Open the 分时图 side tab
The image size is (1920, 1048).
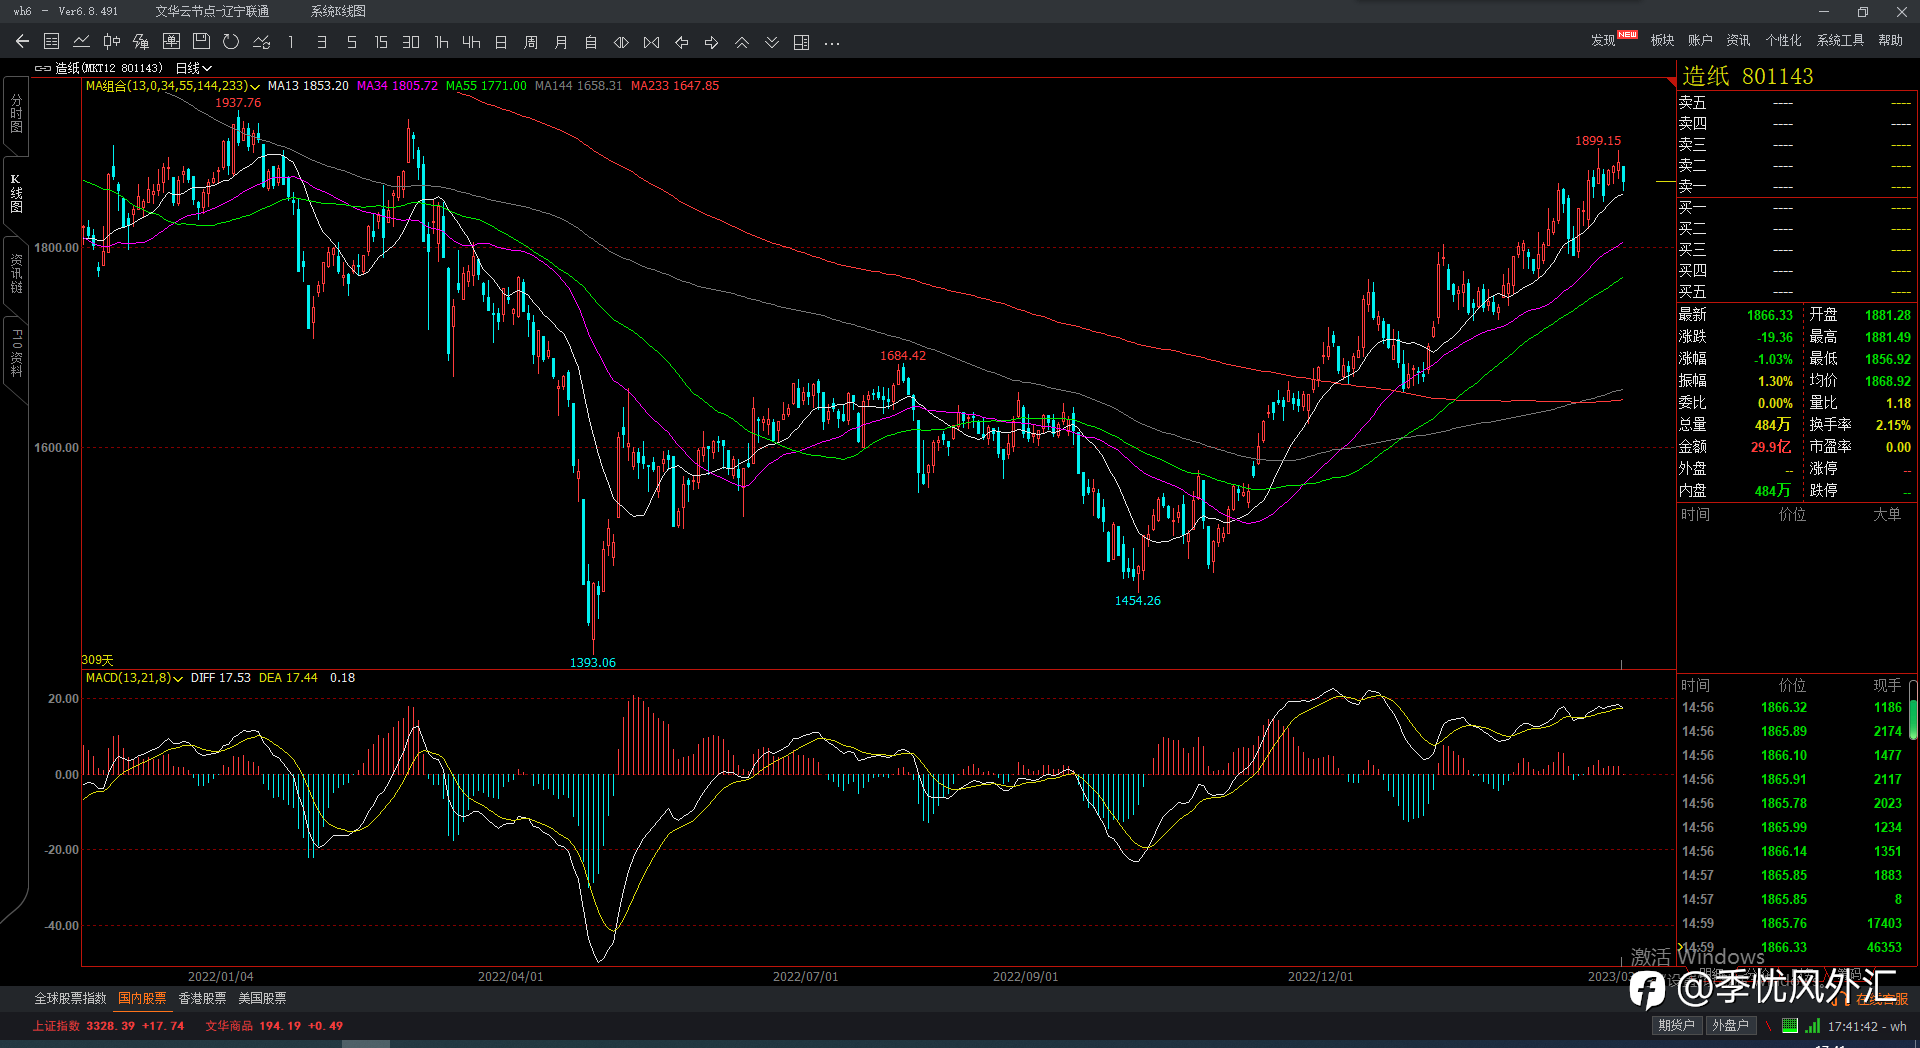16,113
